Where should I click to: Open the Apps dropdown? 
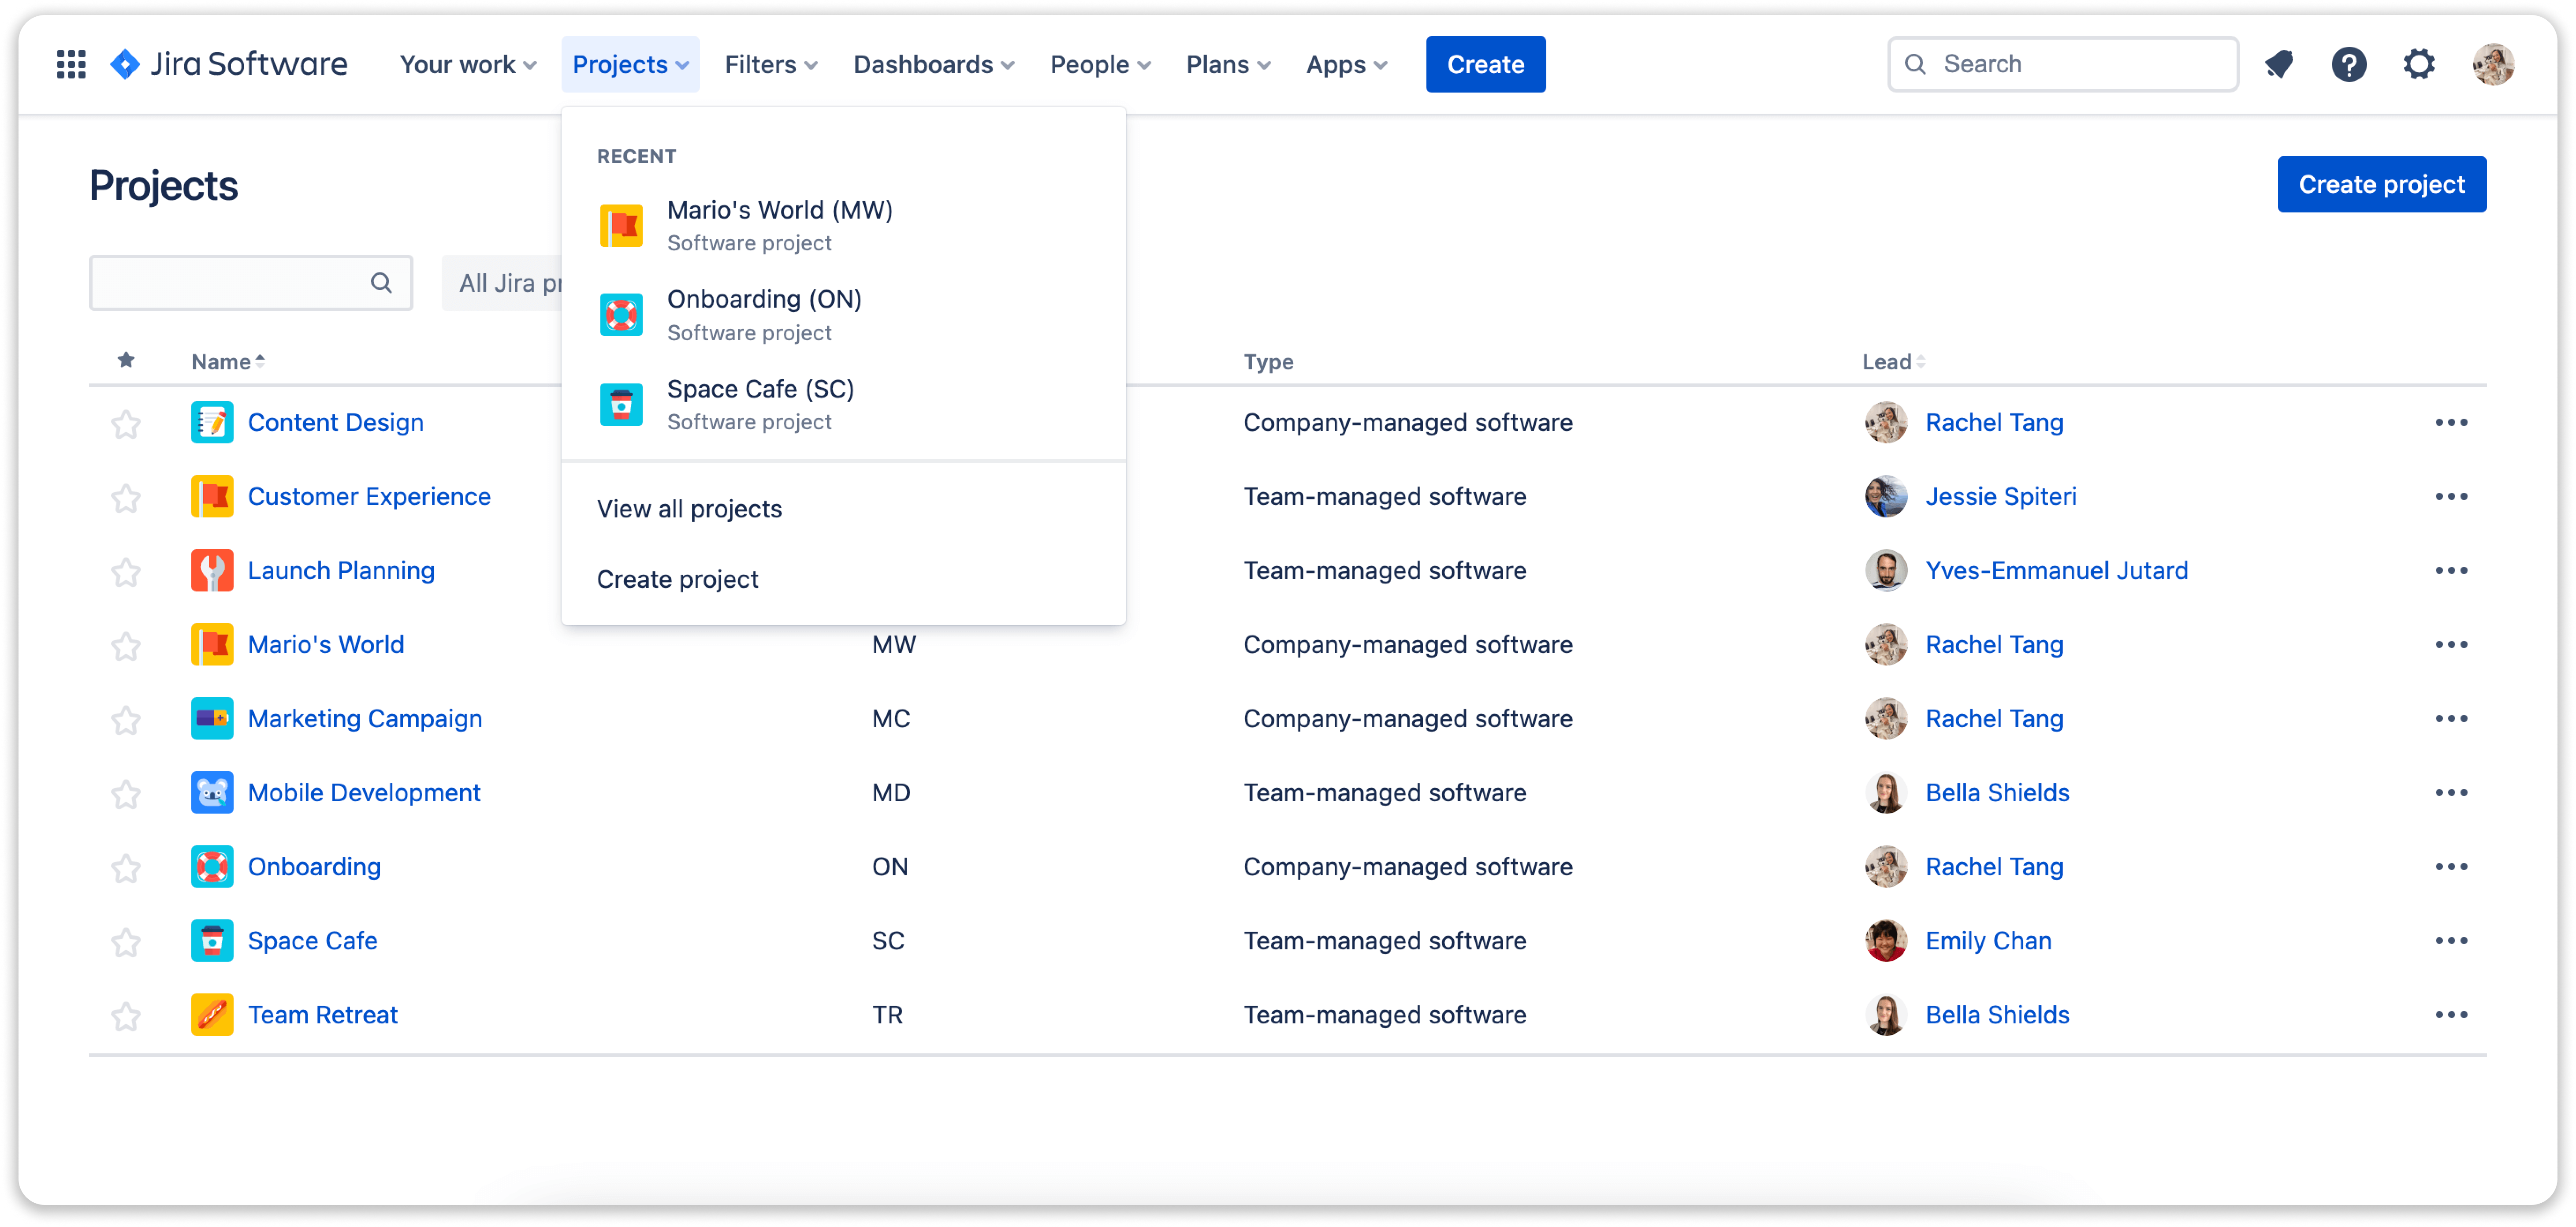[x=1345, y=63]
